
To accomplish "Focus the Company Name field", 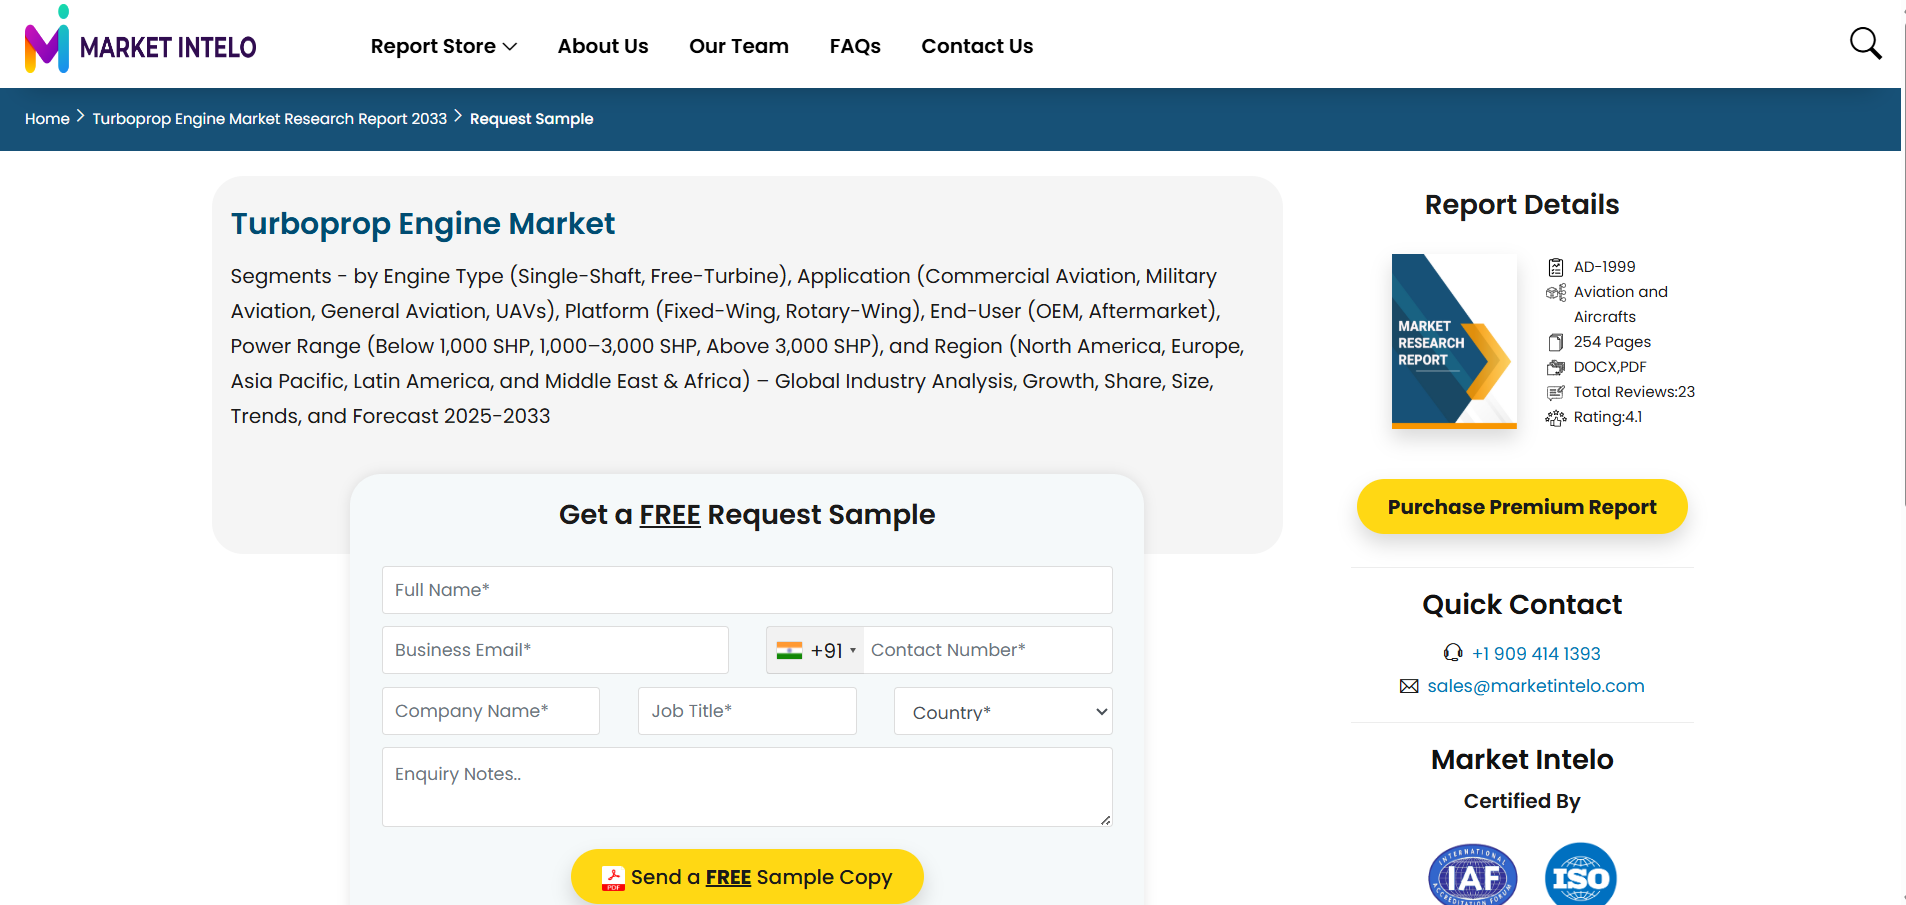I will click(x=491, y=711).
